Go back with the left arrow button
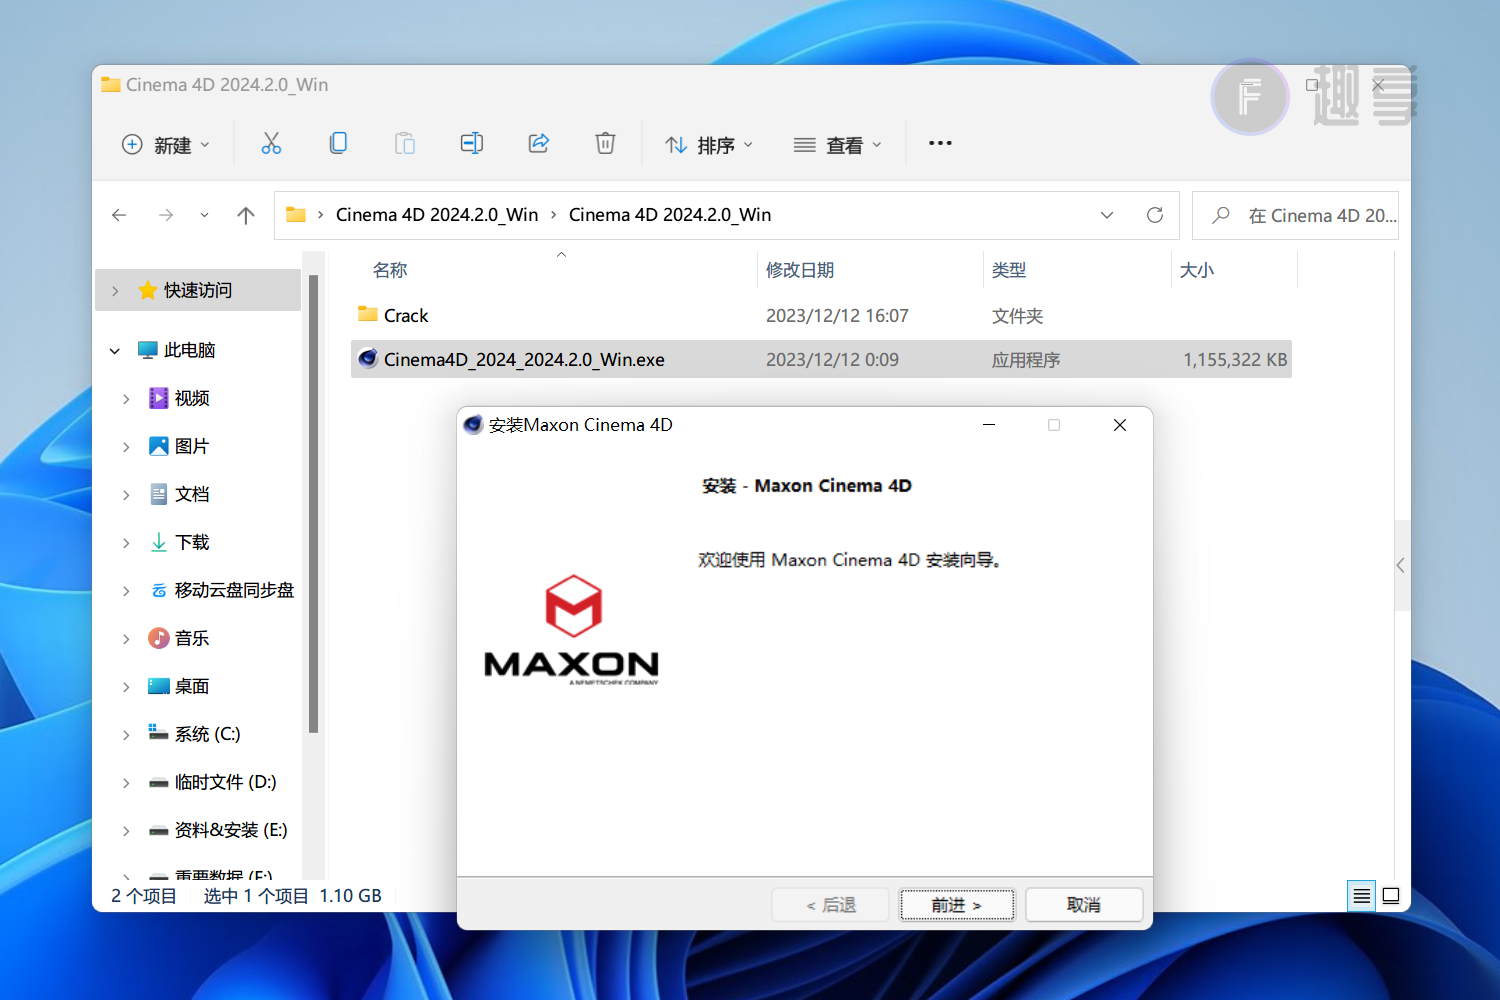This screenshot has height=1000, width=1500. click(x=119, y=215)
